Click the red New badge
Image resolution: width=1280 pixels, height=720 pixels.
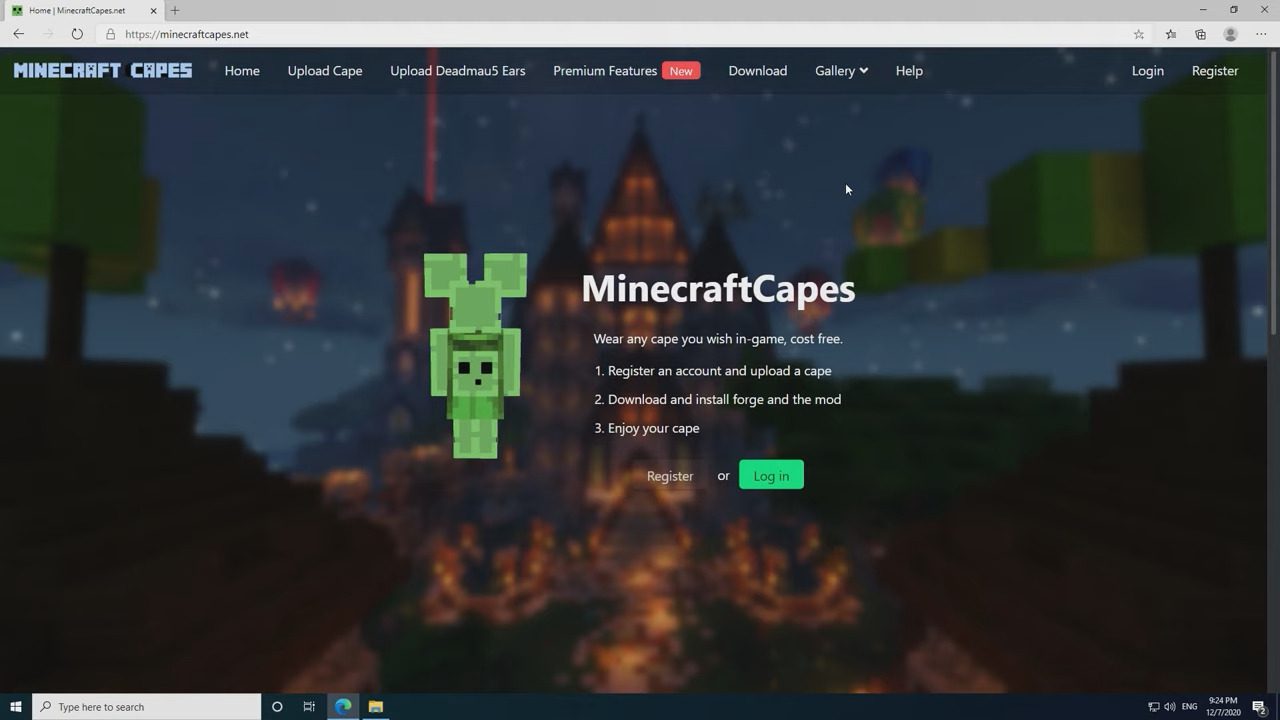coord(681,71)
